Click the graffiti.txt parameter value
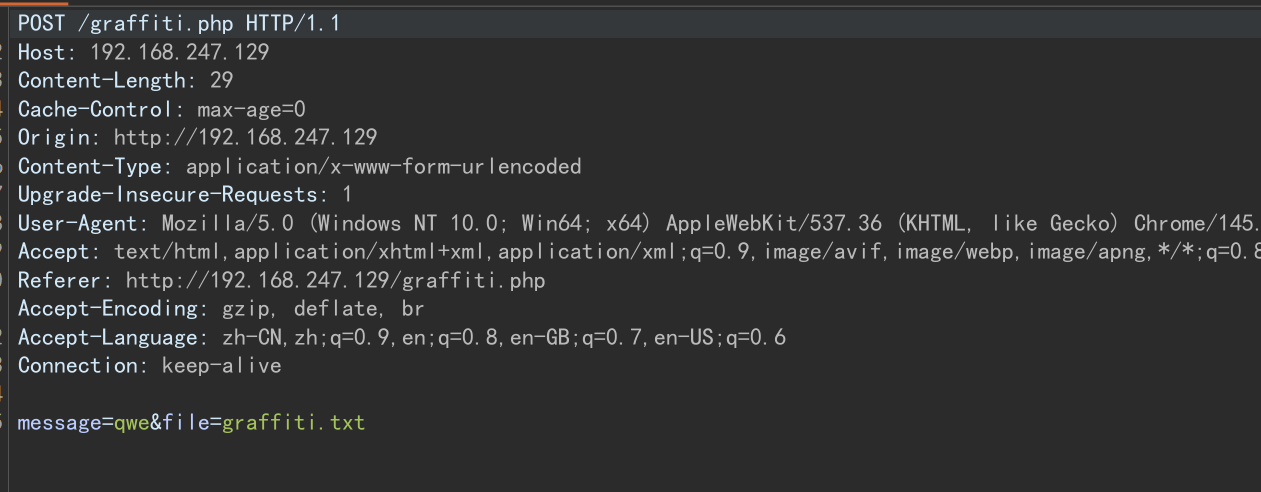 [x=293, y=423]
